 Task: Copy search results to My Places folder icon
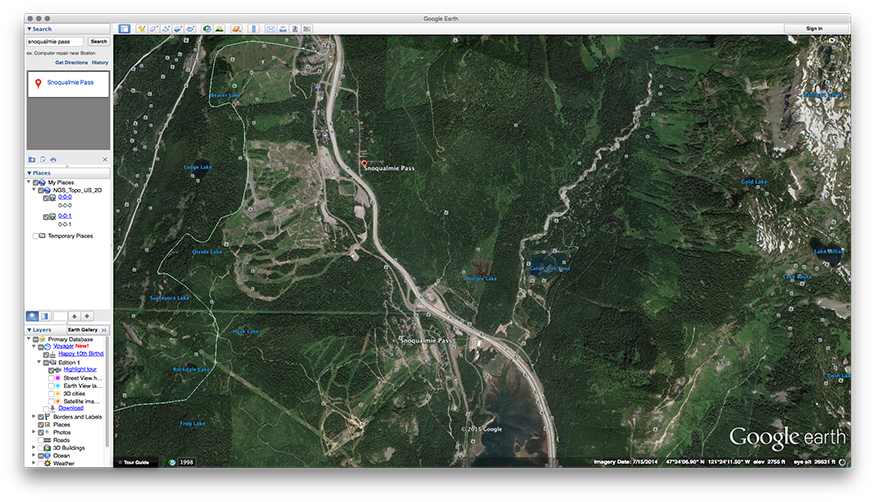[x=32, y=160]
